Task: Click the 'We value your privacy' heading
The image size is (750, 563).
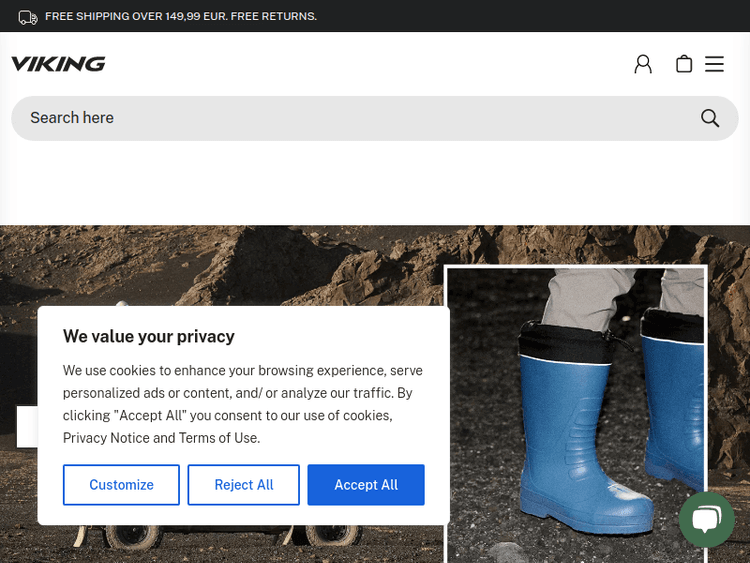Action: pyautogui.click(x=149, y=337)
